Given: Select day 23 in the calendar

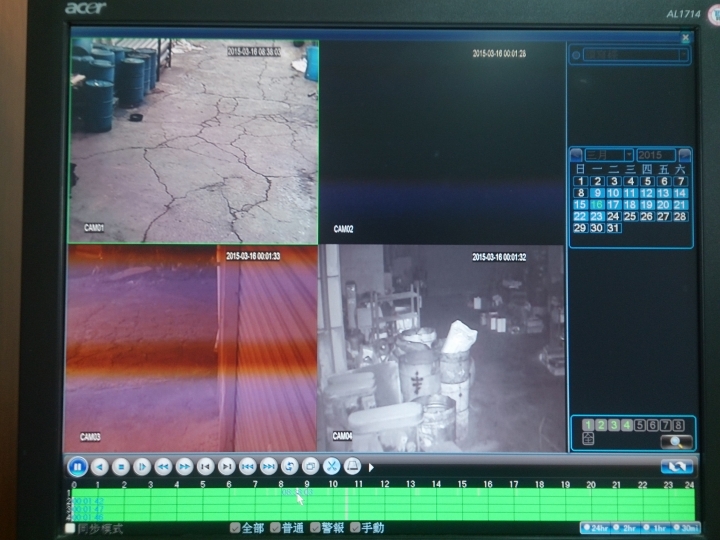Looking at the screenshot, I should point(597,216).
